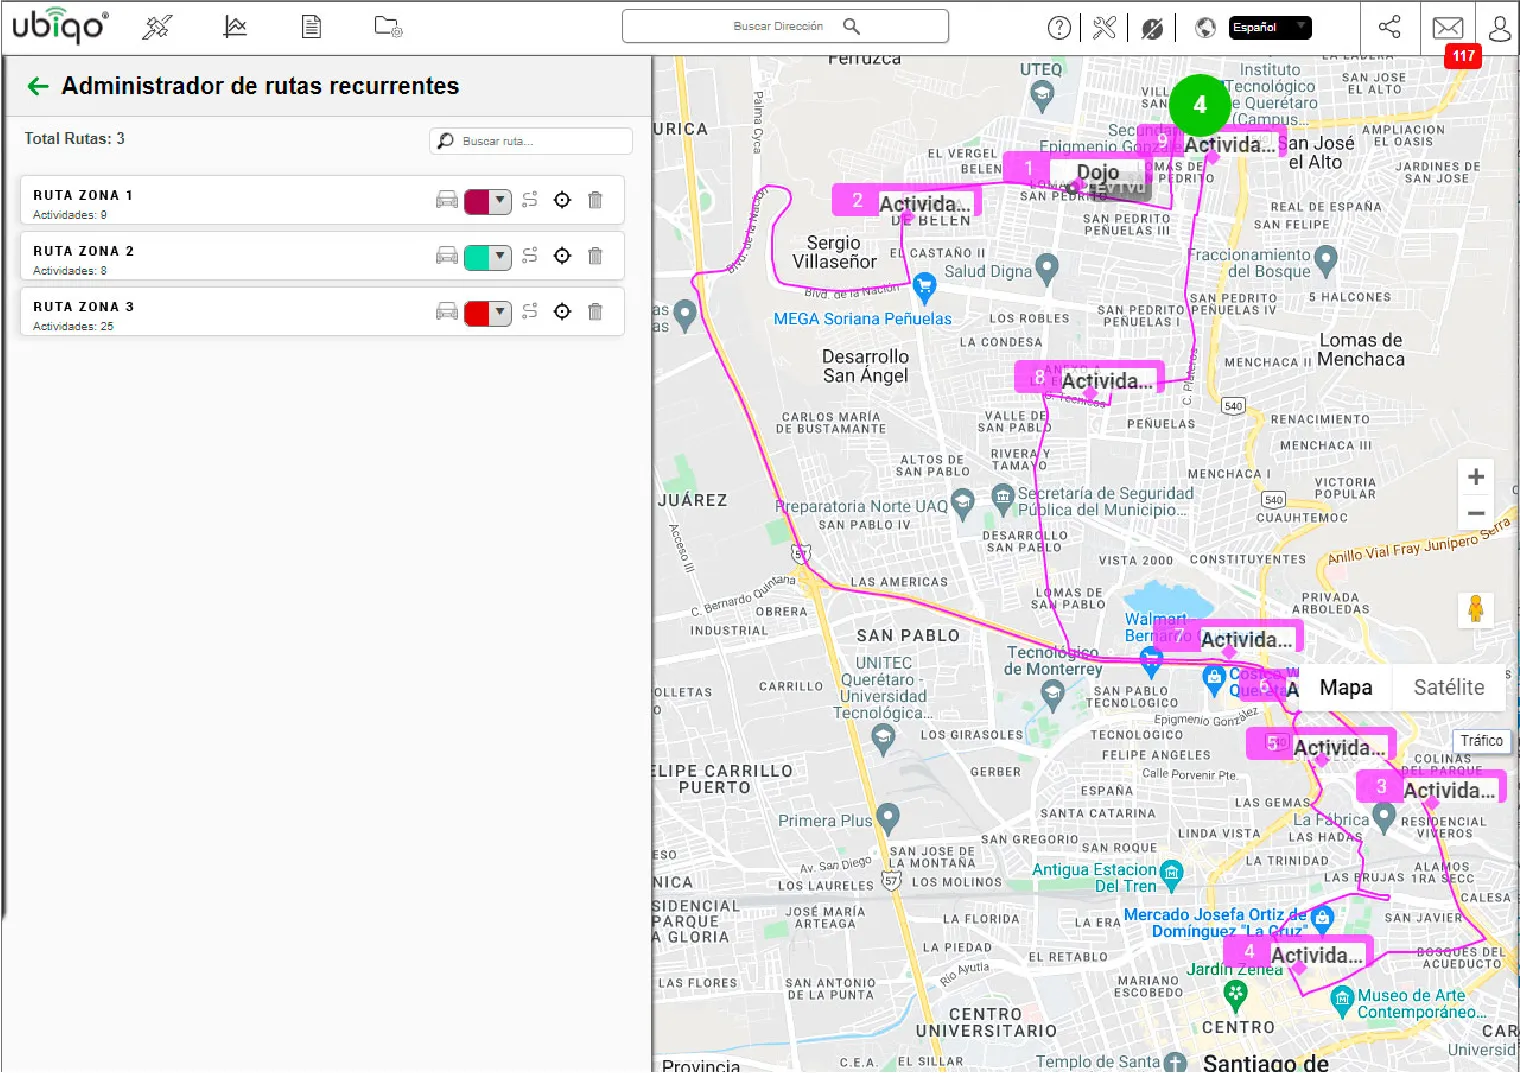
Task: Go back using the green arrow
Action: click(38, 86)
